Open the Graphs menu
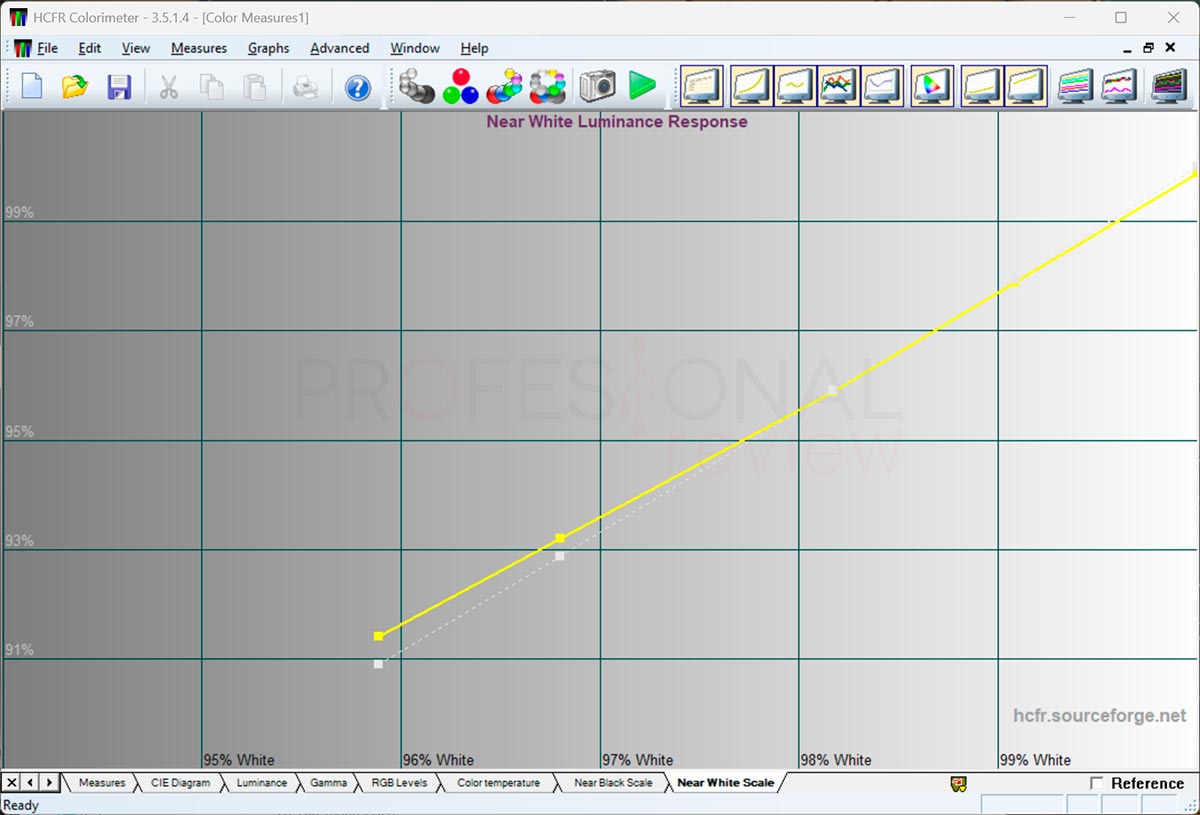 tap(268, 48)
